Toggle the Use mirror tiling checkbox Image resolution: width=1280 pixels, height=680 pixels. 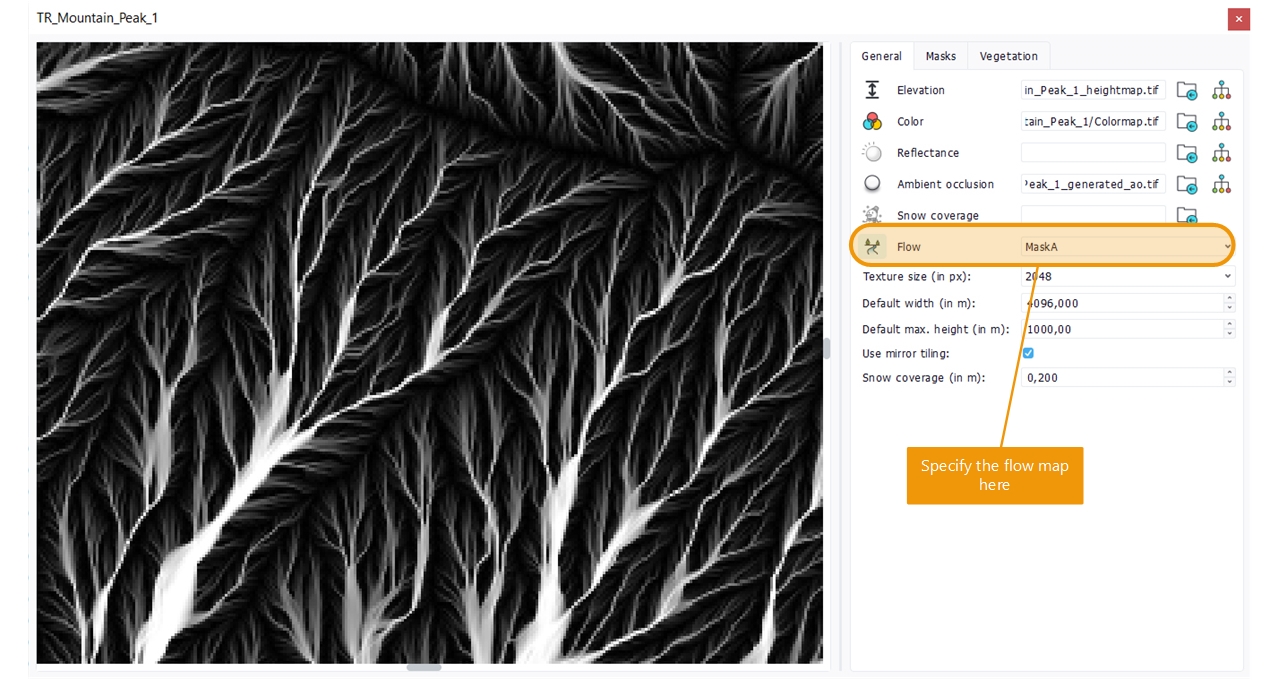pos(1028,353)
